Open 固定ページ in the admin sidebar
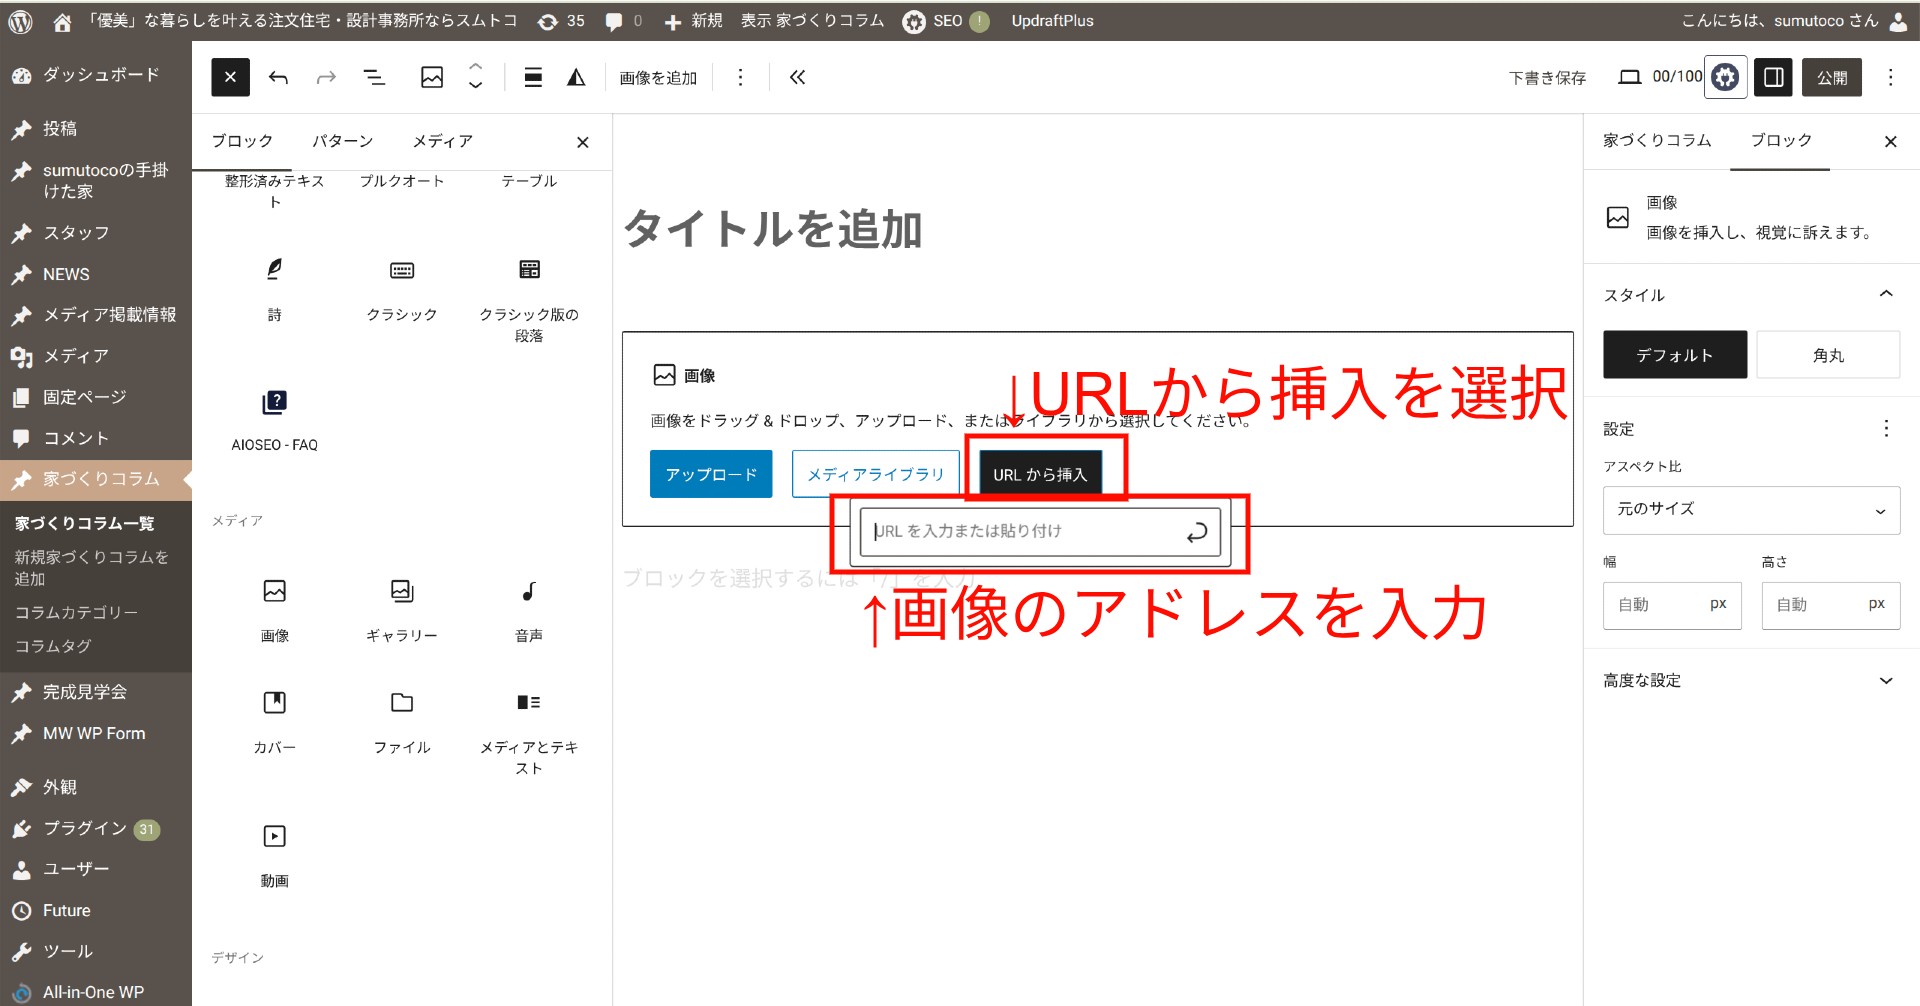This screenshot has height=1006, width=1920. tap(84, 397)
